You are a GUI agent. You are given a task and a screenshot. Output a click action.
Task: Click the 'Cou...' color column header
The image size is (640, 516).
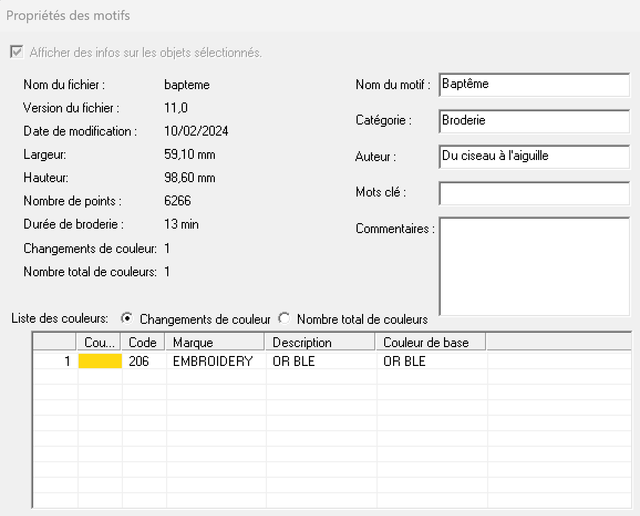100,343
